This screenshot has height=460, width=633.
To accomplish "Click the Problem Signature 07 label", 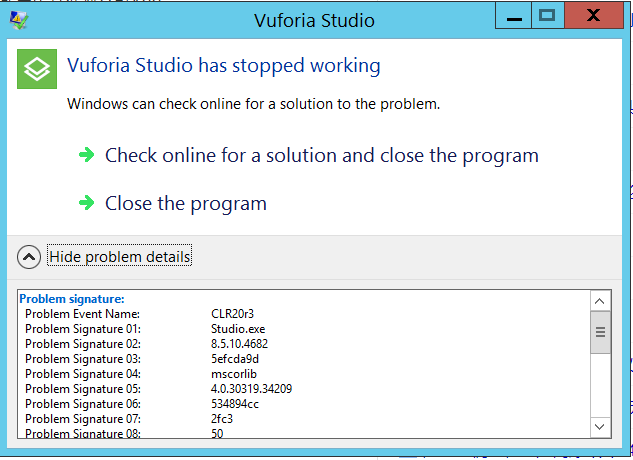I will (x=83, y=419).
